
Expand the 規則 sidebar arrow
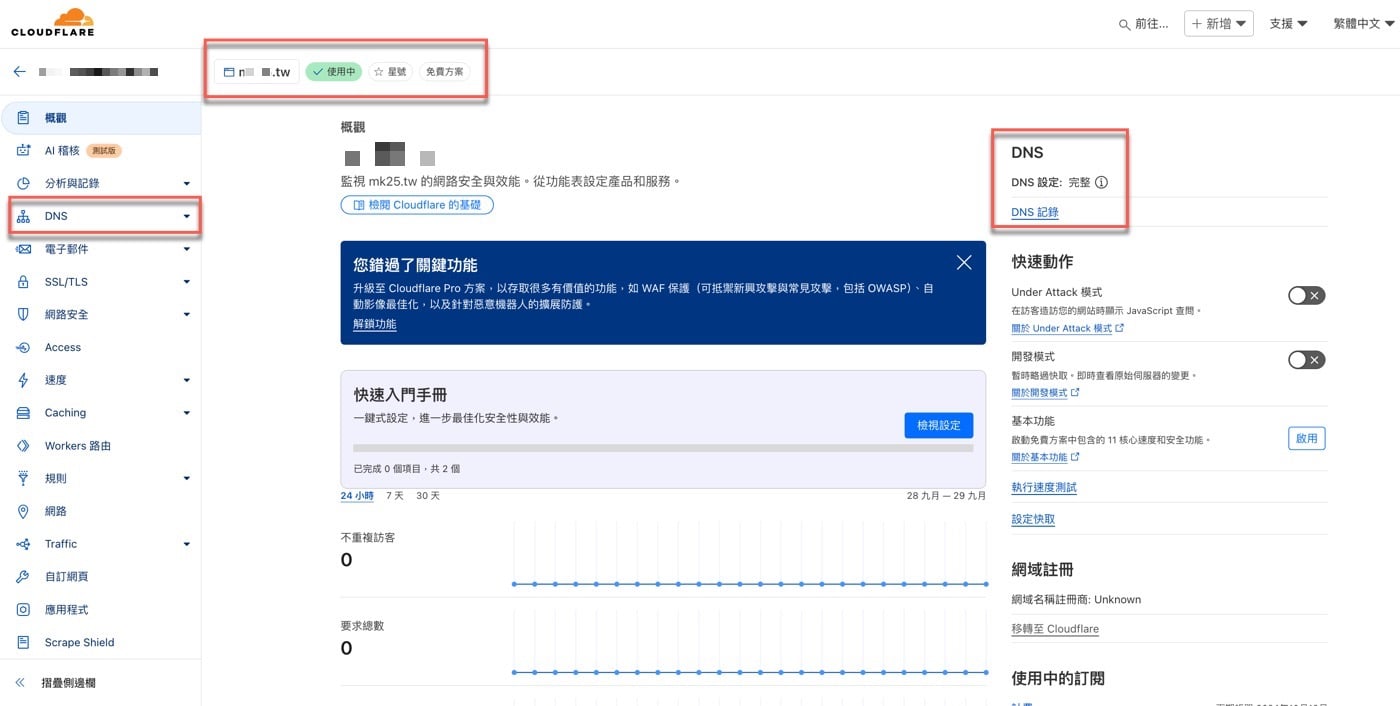point(187,479)
